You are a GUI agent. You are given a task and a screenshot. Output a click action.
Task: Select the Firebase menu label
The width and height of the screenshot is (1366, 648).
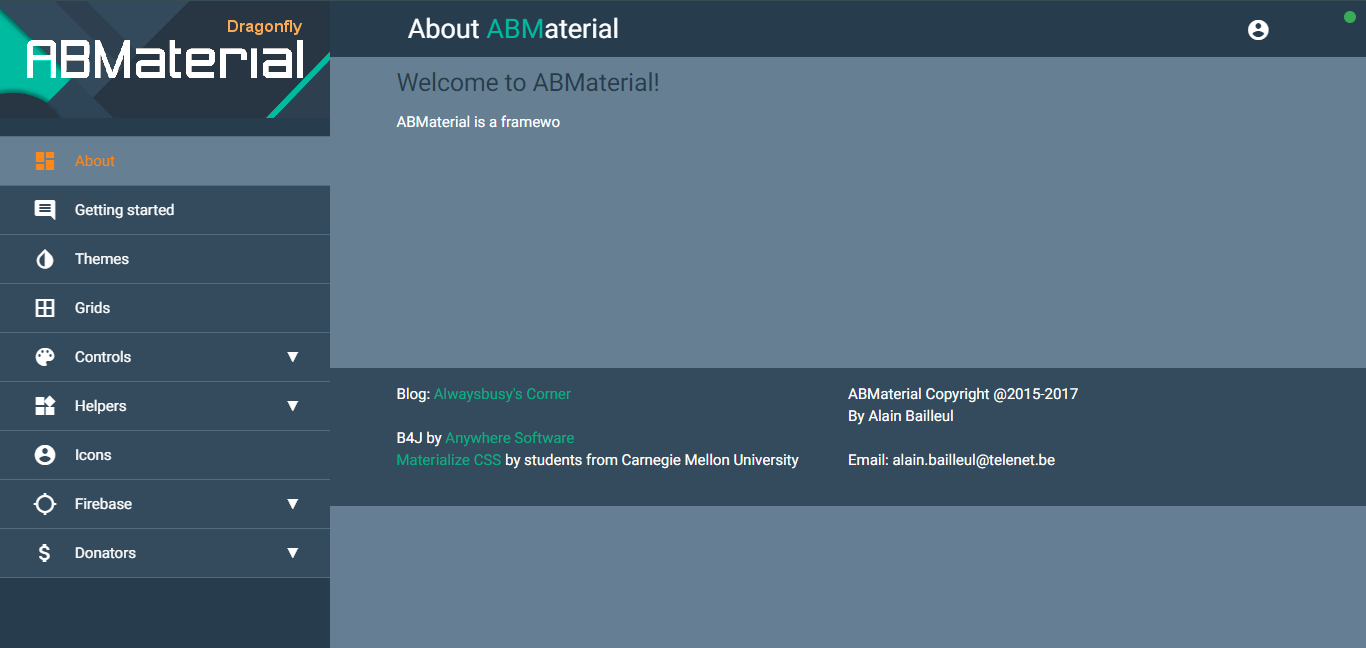[x=103, y=504]
